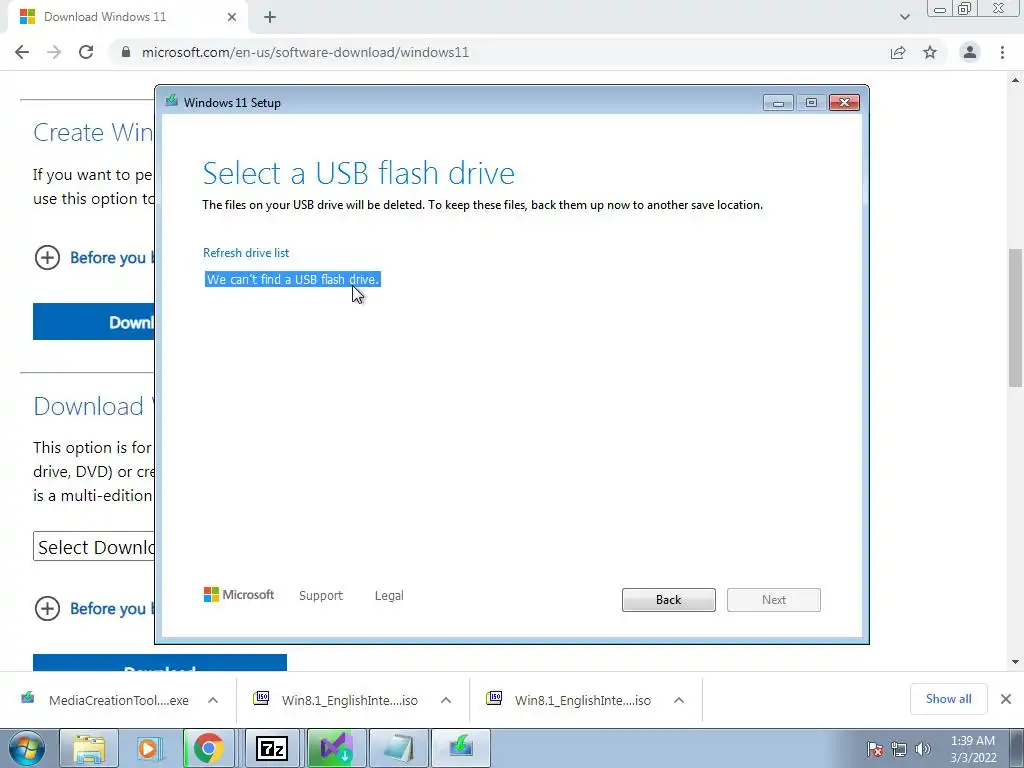
Task: Click scrollbar up arrow on webpage
Action: (1016, 80)
